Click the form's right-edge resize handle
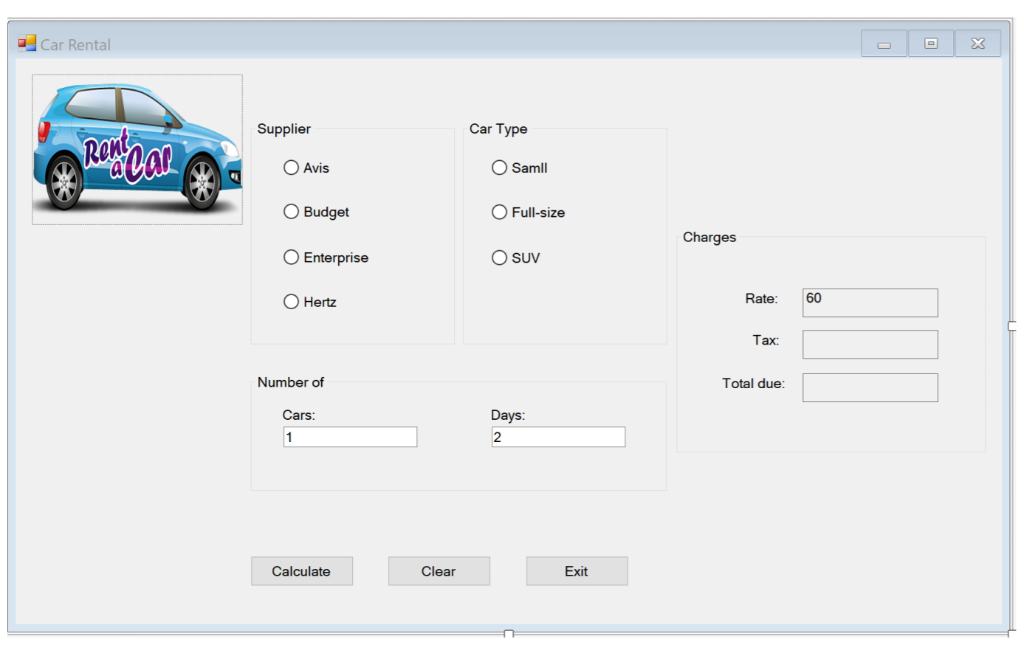1024x656 pixels. [1012, 326]
